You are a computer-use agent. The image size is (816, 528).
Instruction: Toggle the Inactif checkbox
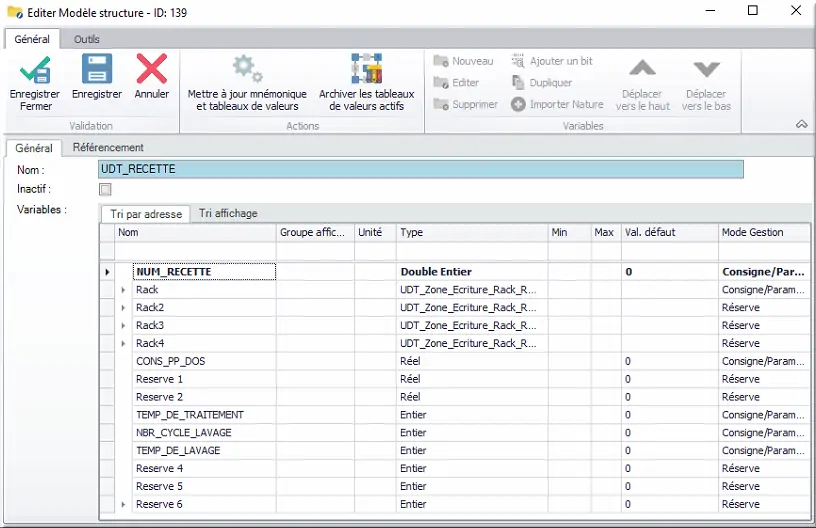[105, 189]
